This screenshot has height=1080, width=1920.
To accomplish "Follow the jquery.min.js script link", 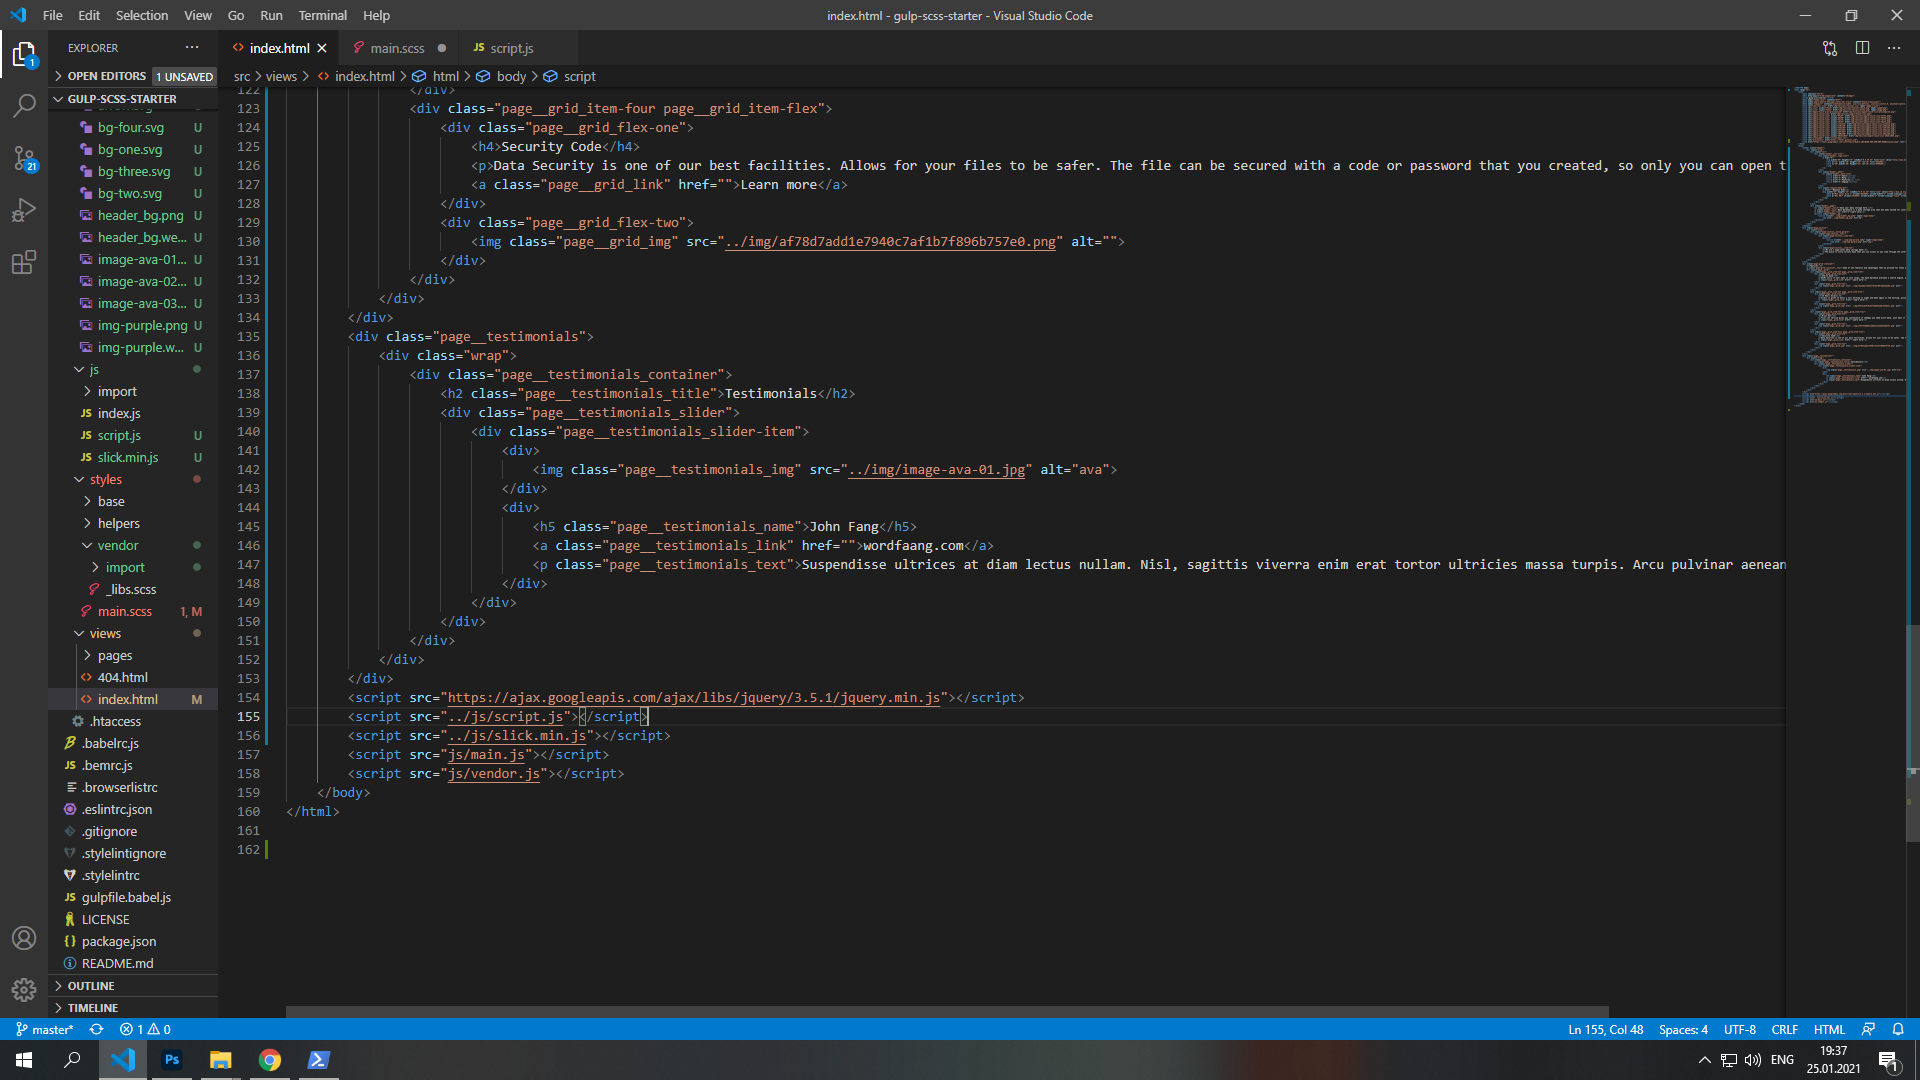I will pyautogui.click(x=694, y=698).
